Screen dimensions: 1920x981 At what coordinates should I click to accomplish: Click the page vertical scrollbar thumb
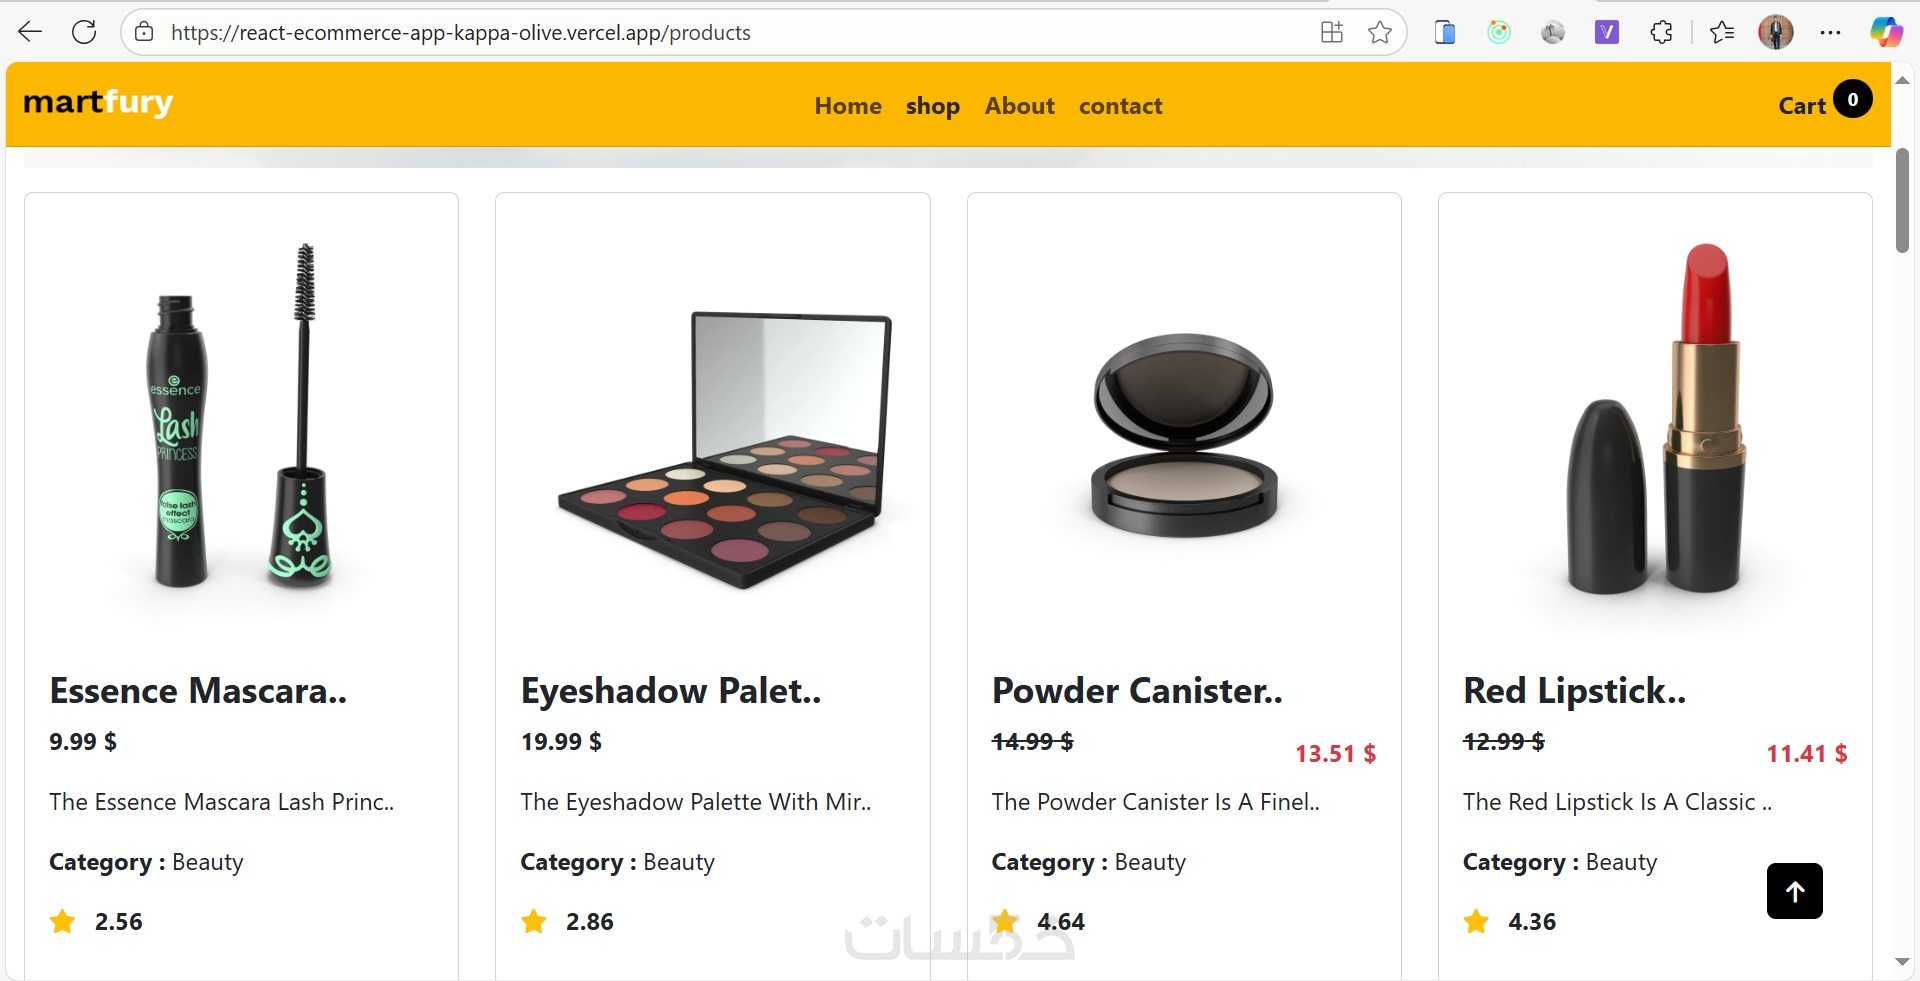point(1902,200)
